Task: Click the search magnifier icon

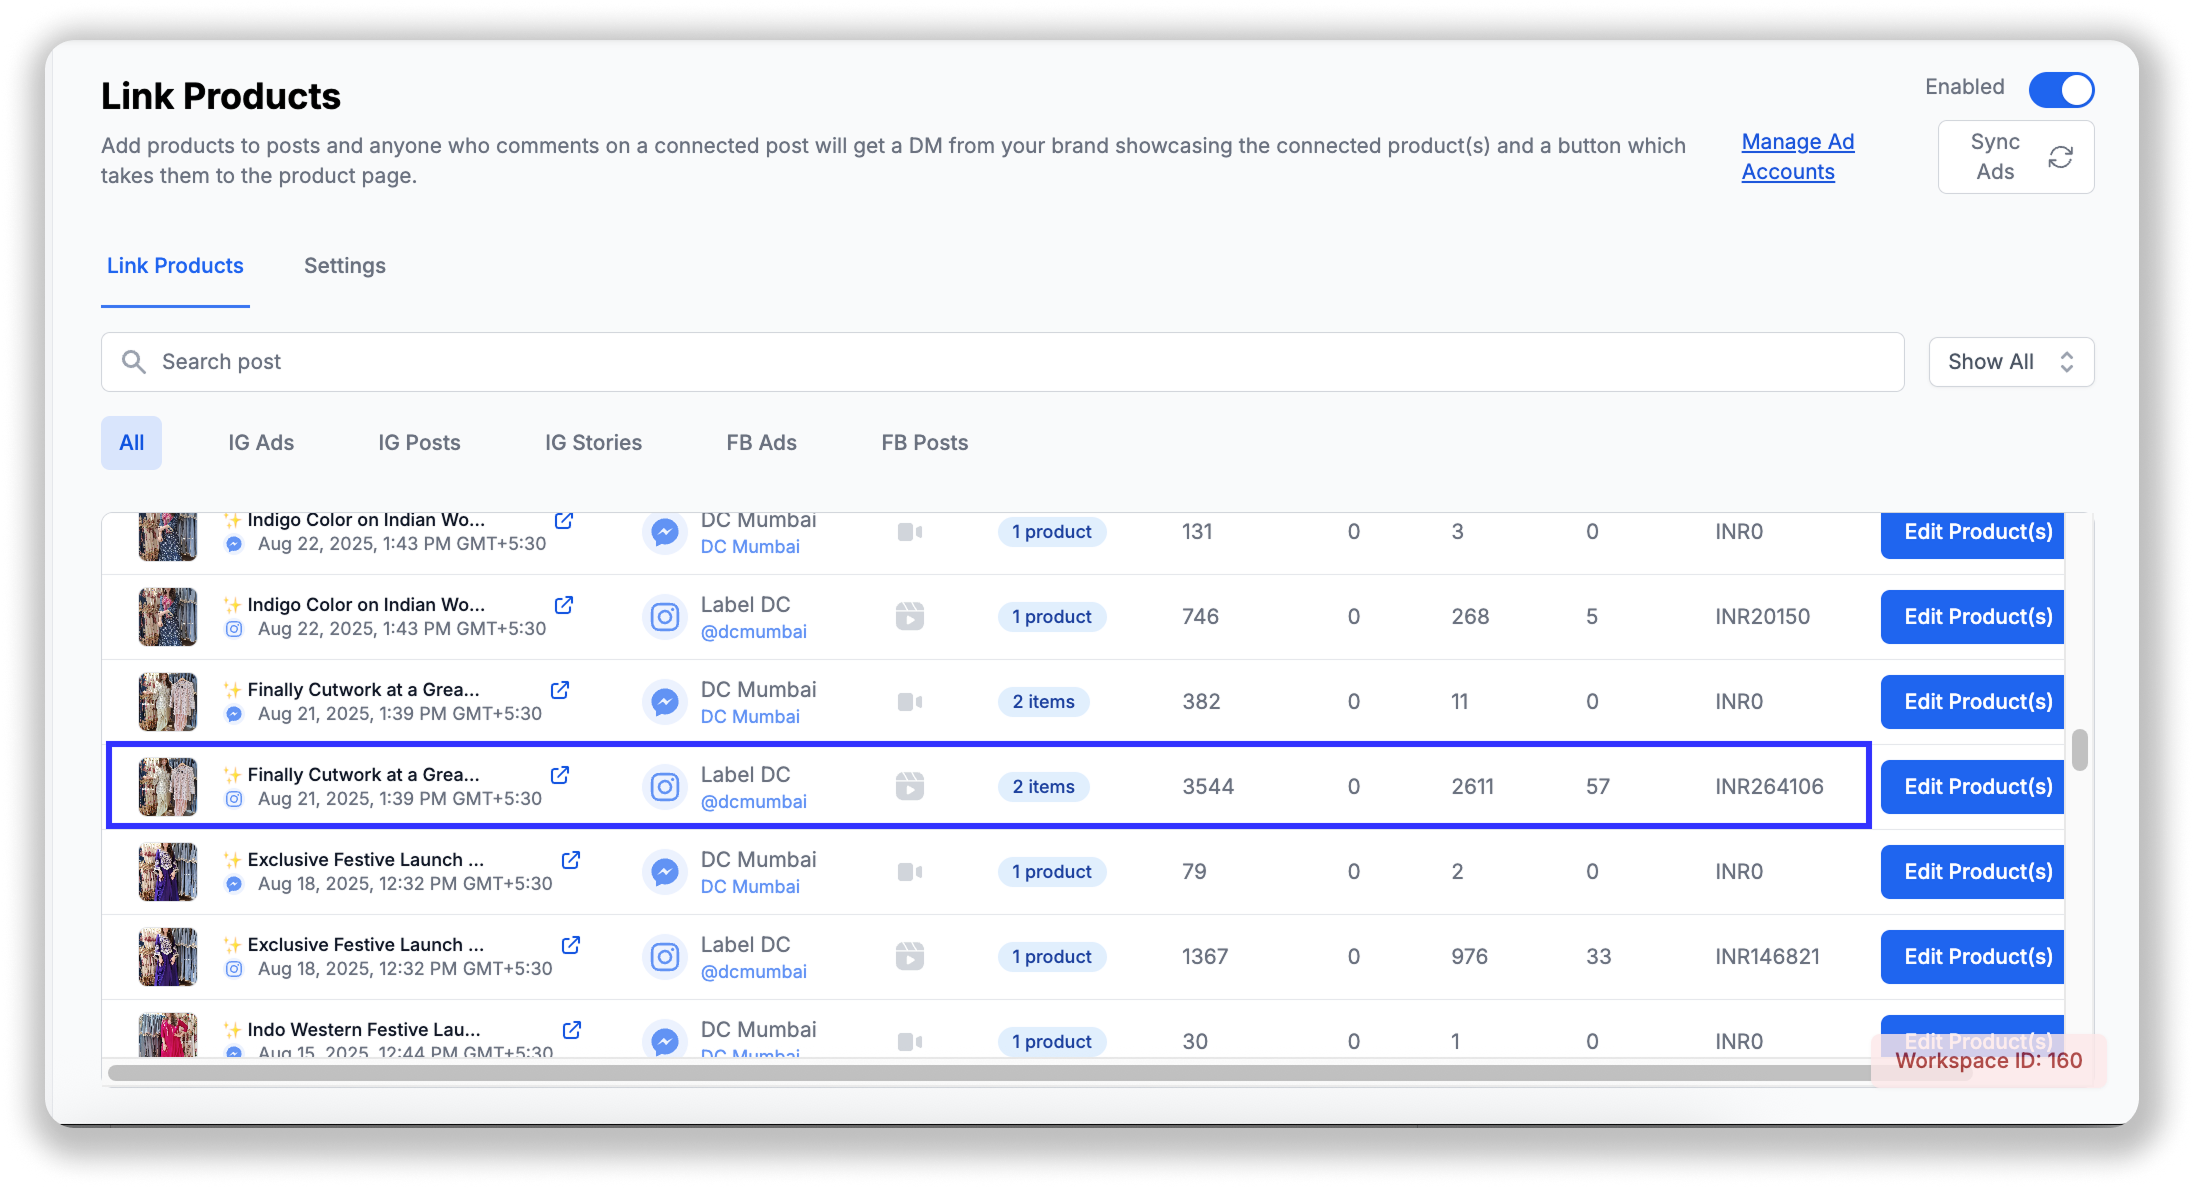Action: click(134, 362)
